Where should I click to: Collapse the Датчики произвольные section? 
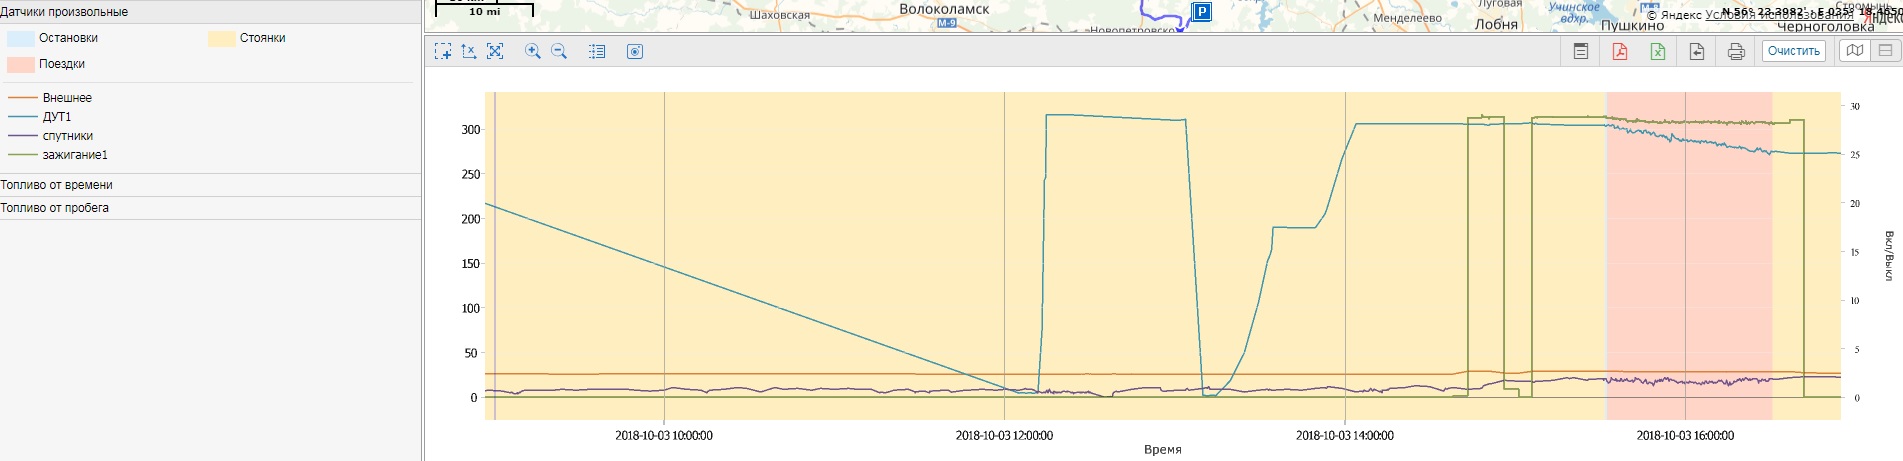coord(64,12)
